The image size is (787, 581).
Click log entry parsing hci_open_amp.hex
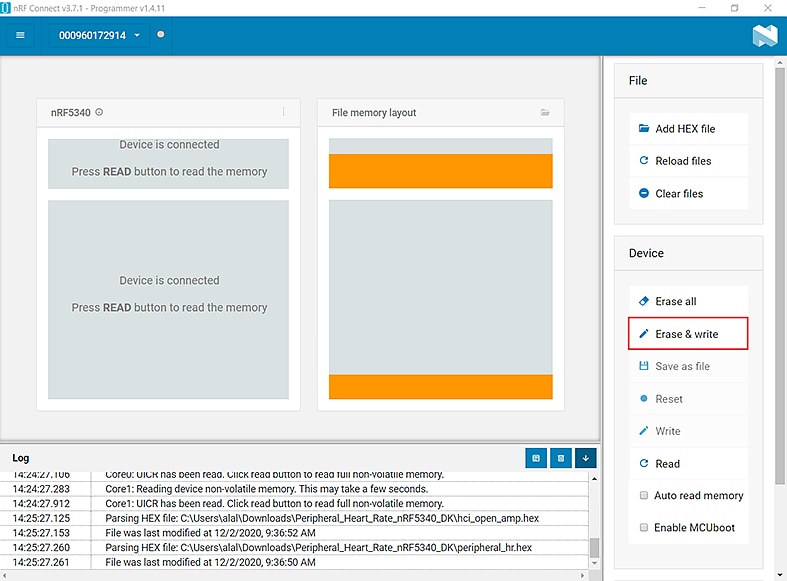322,518
